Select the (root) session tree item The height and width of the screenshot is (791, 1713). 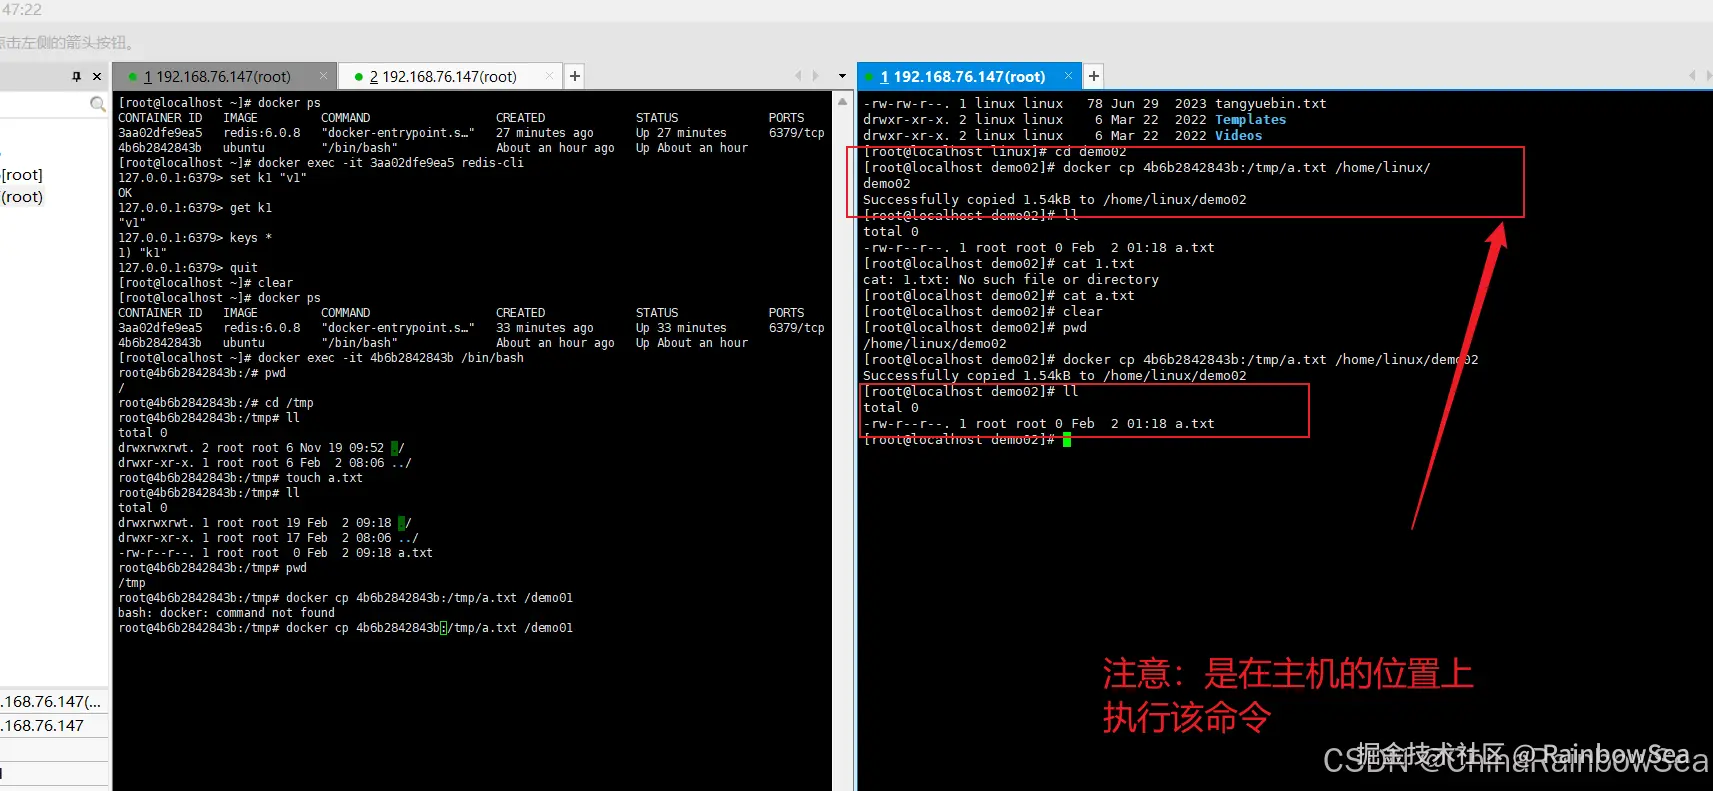pos(22,197)
